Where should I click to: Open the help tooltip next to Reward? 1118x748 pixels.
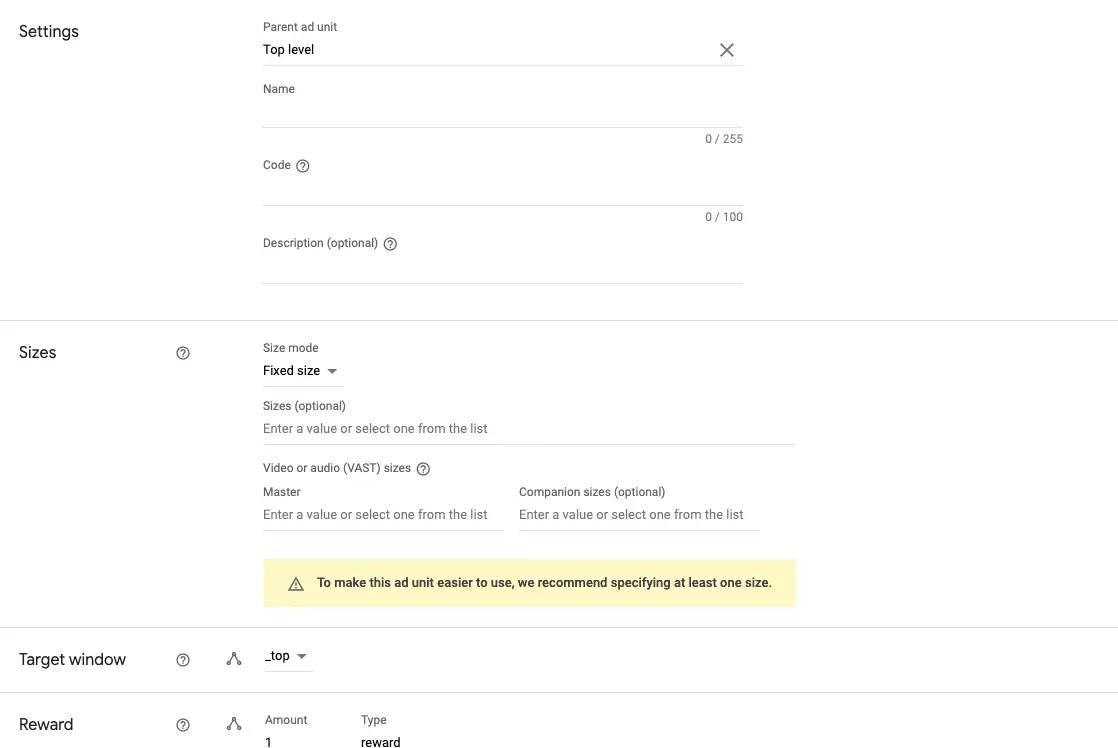click(182, 724)
